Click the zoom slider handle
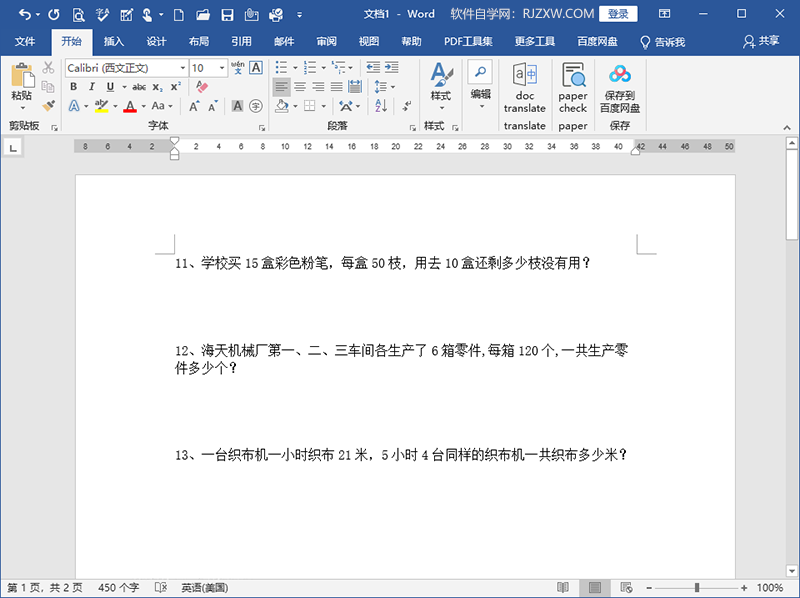The image size is (800, 598). 697,588
